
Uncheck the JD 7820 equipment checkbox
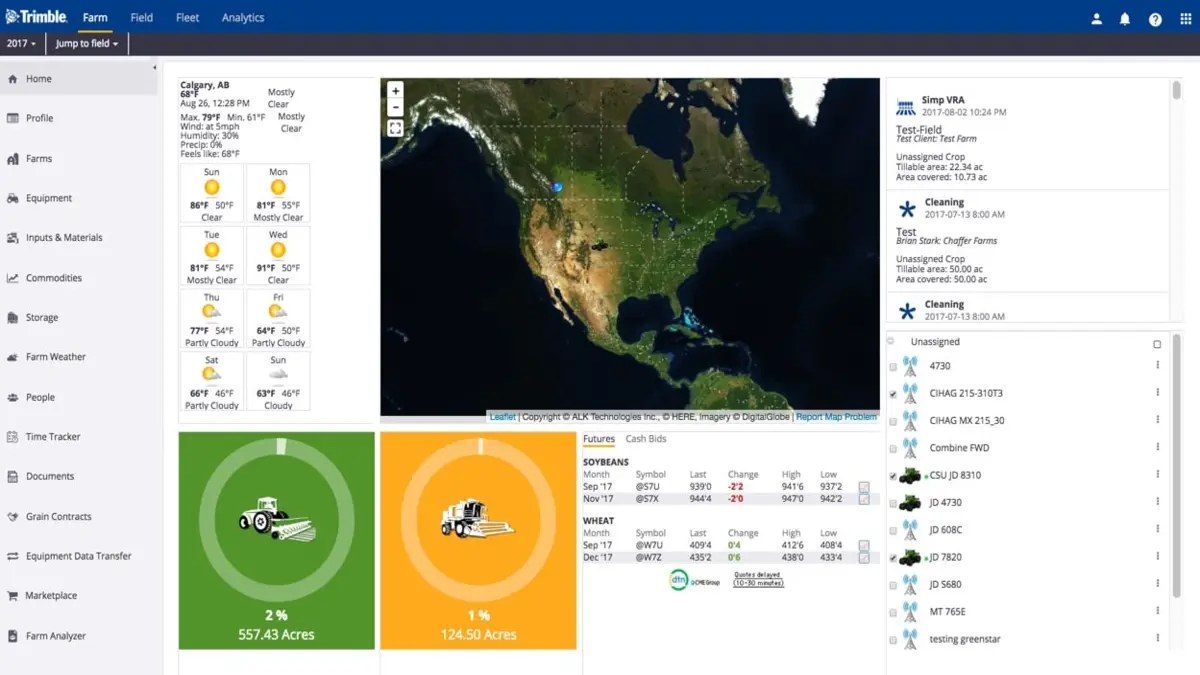tap(893, 558)
